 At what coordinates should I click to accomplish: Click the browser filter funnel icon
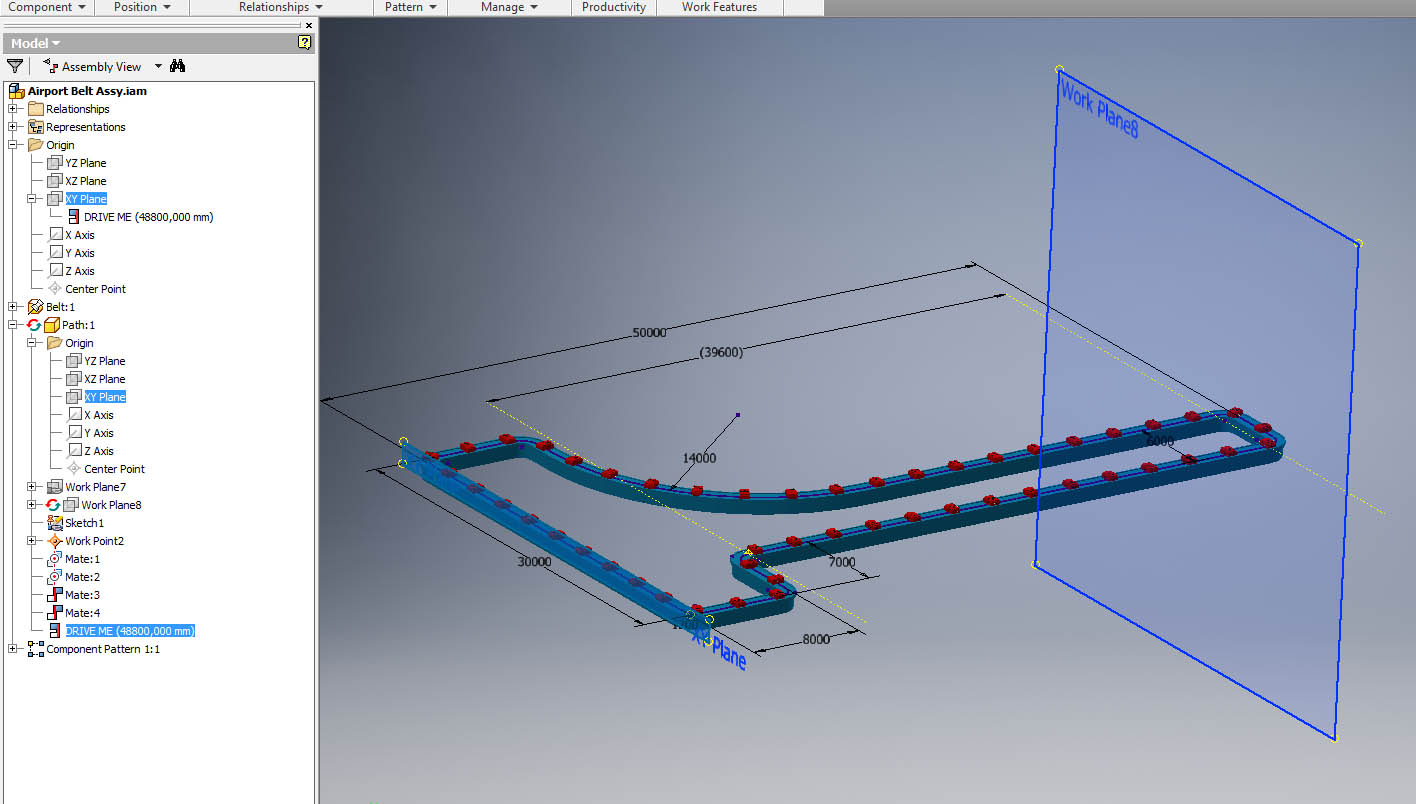point(15,66)
